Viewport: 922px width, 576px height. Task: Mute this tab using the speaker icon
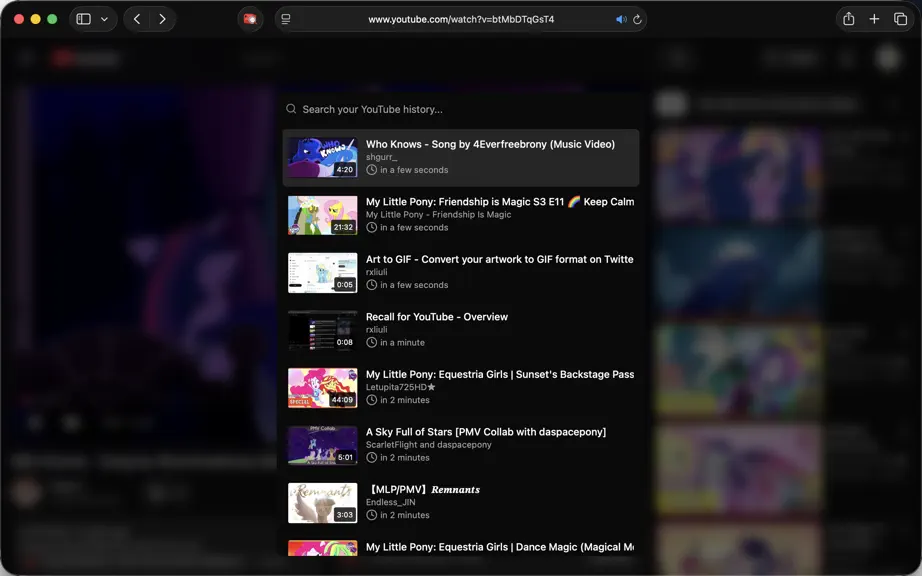pyautogui.click(x=621, y=19)
